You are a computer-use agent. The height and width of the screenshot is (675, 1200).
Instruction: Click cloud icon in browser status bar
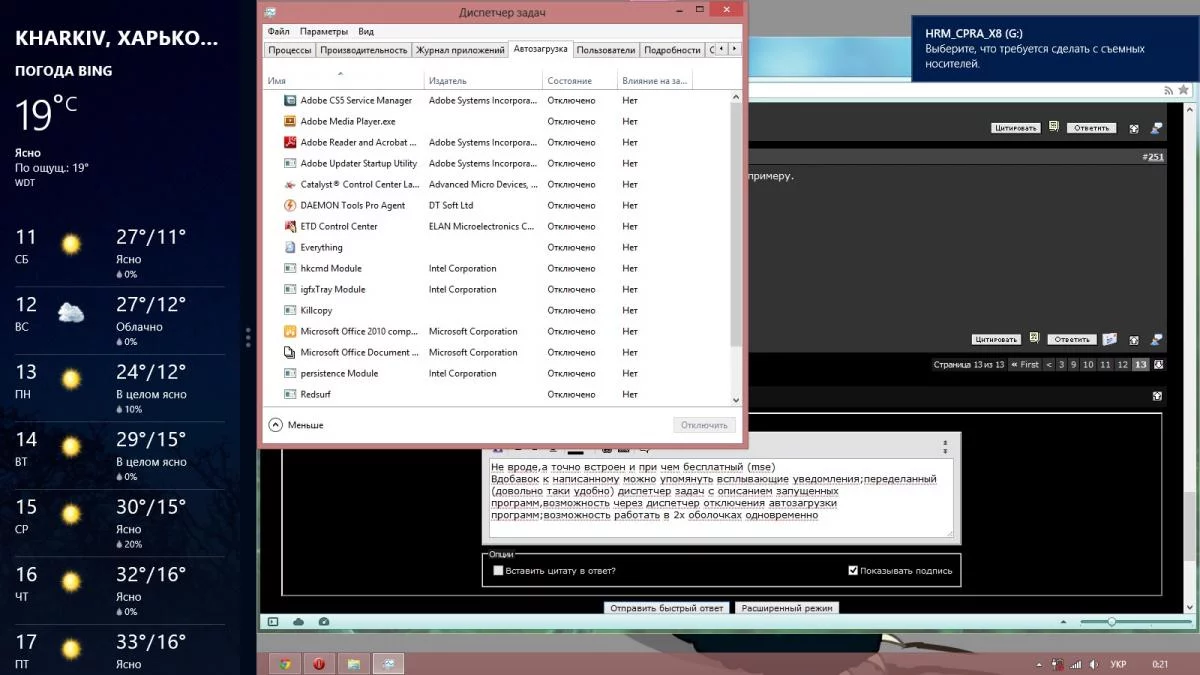click(x=298, y=622)
